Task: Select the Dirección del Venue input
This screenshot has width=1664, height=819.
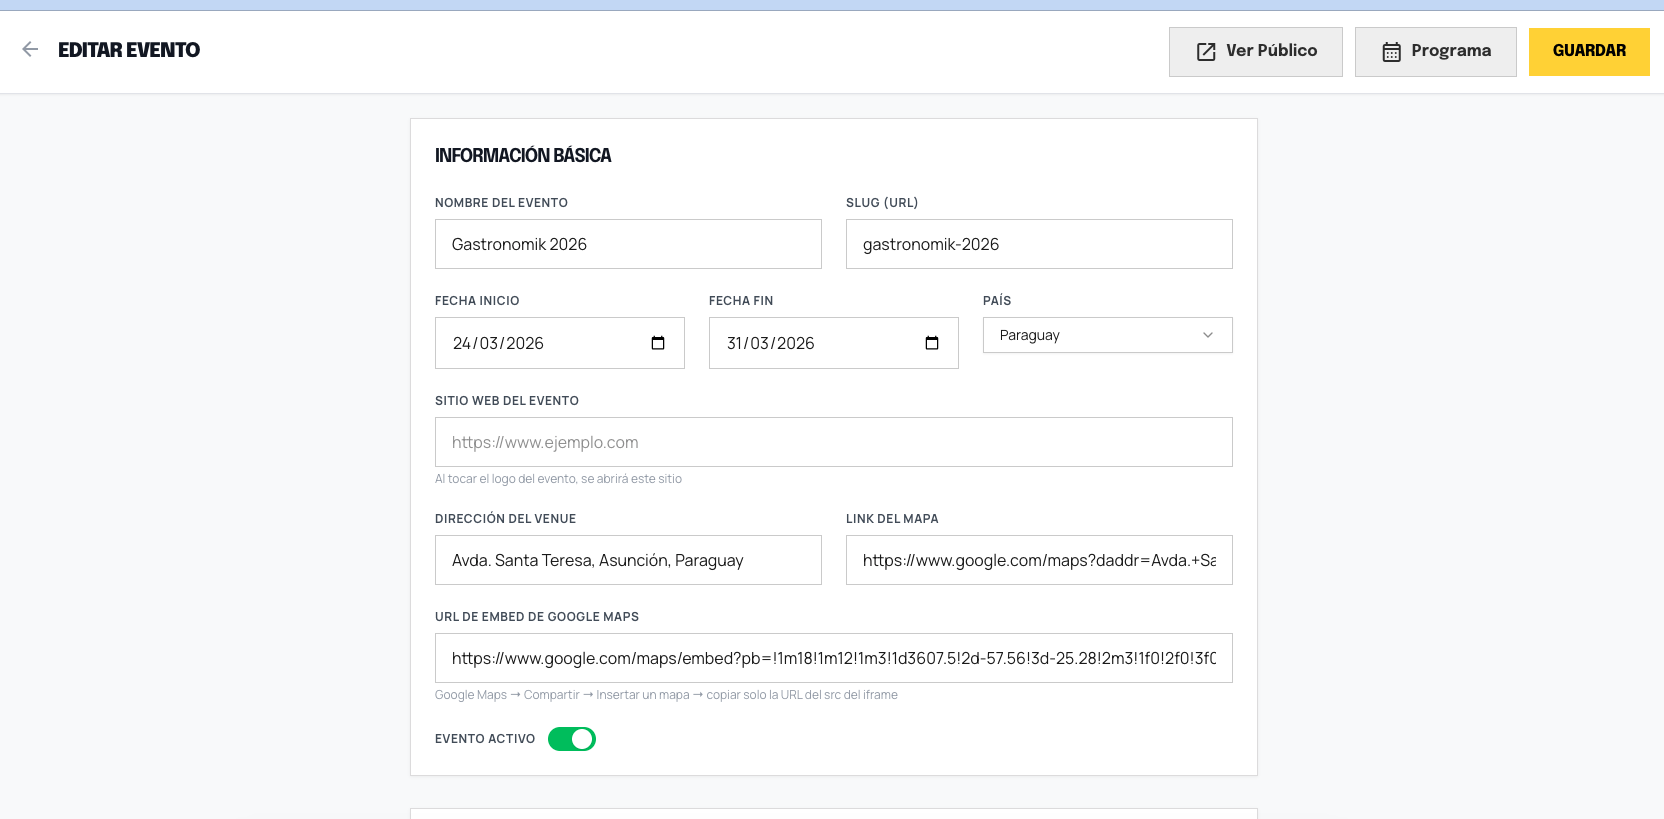Action: [x=628, y=560]
